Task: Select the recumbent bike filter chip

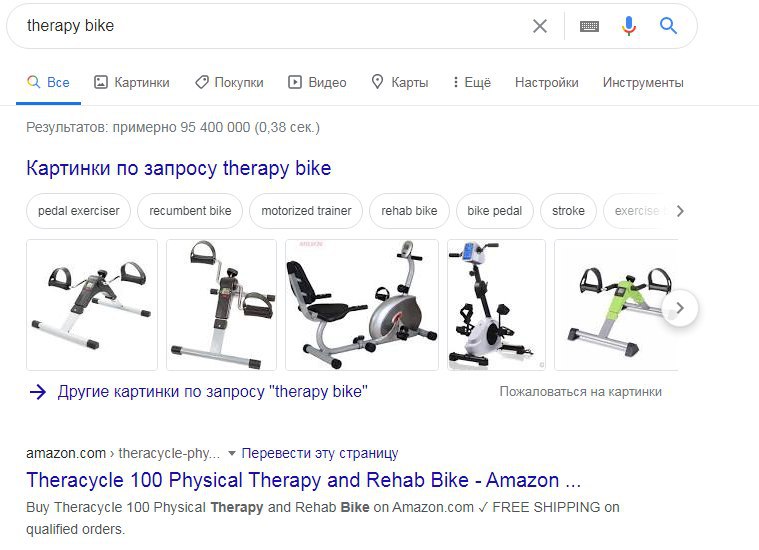Action: click(x=190, y=211)
